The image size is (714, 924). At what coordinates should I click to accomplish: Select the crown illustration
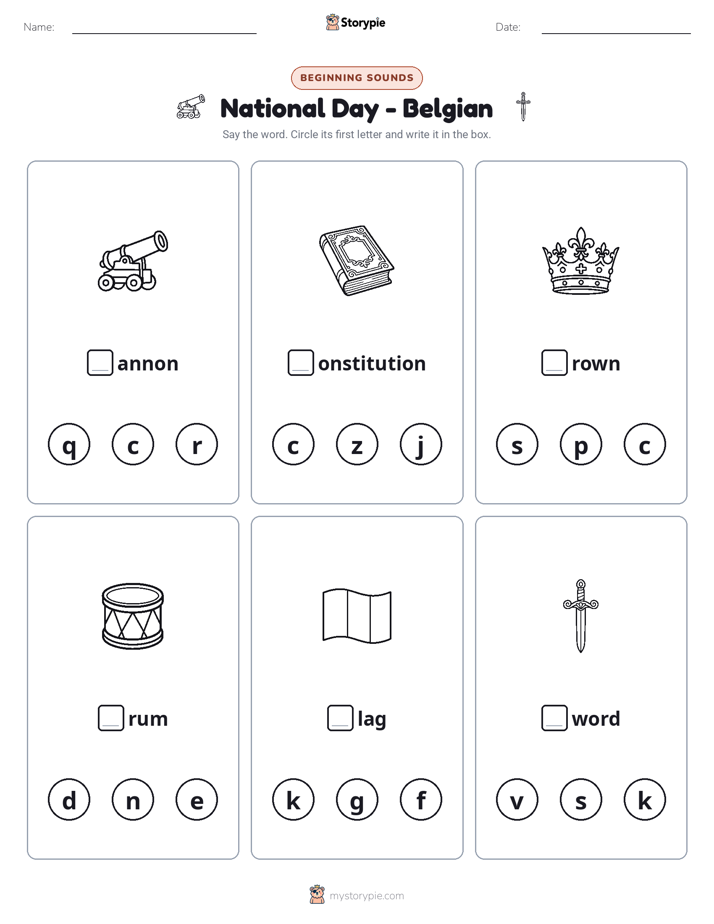coord(580,260)
